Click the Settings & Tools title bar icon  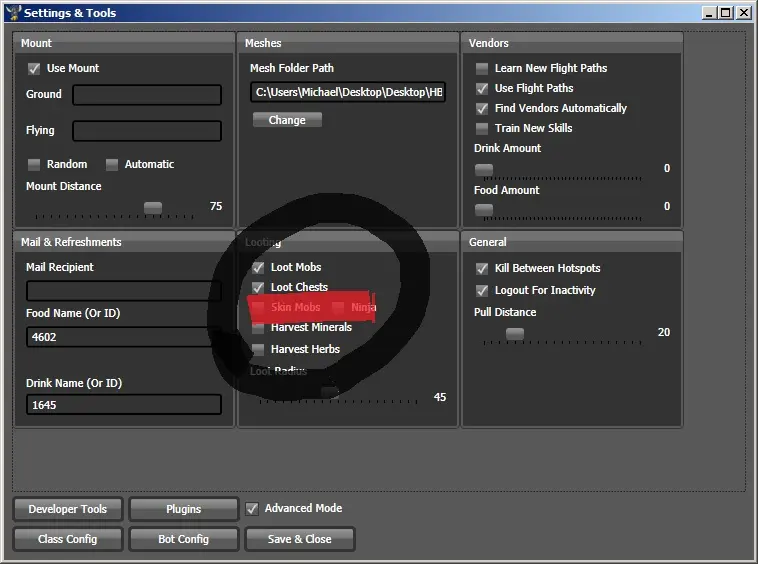[12, 13]
